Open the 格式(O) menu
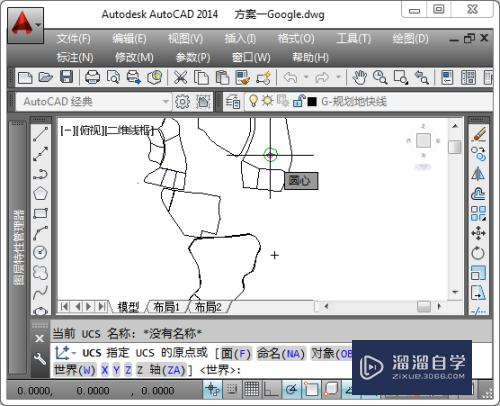The height and width of the screenshot is (406, 500). [x=296, y=39]
